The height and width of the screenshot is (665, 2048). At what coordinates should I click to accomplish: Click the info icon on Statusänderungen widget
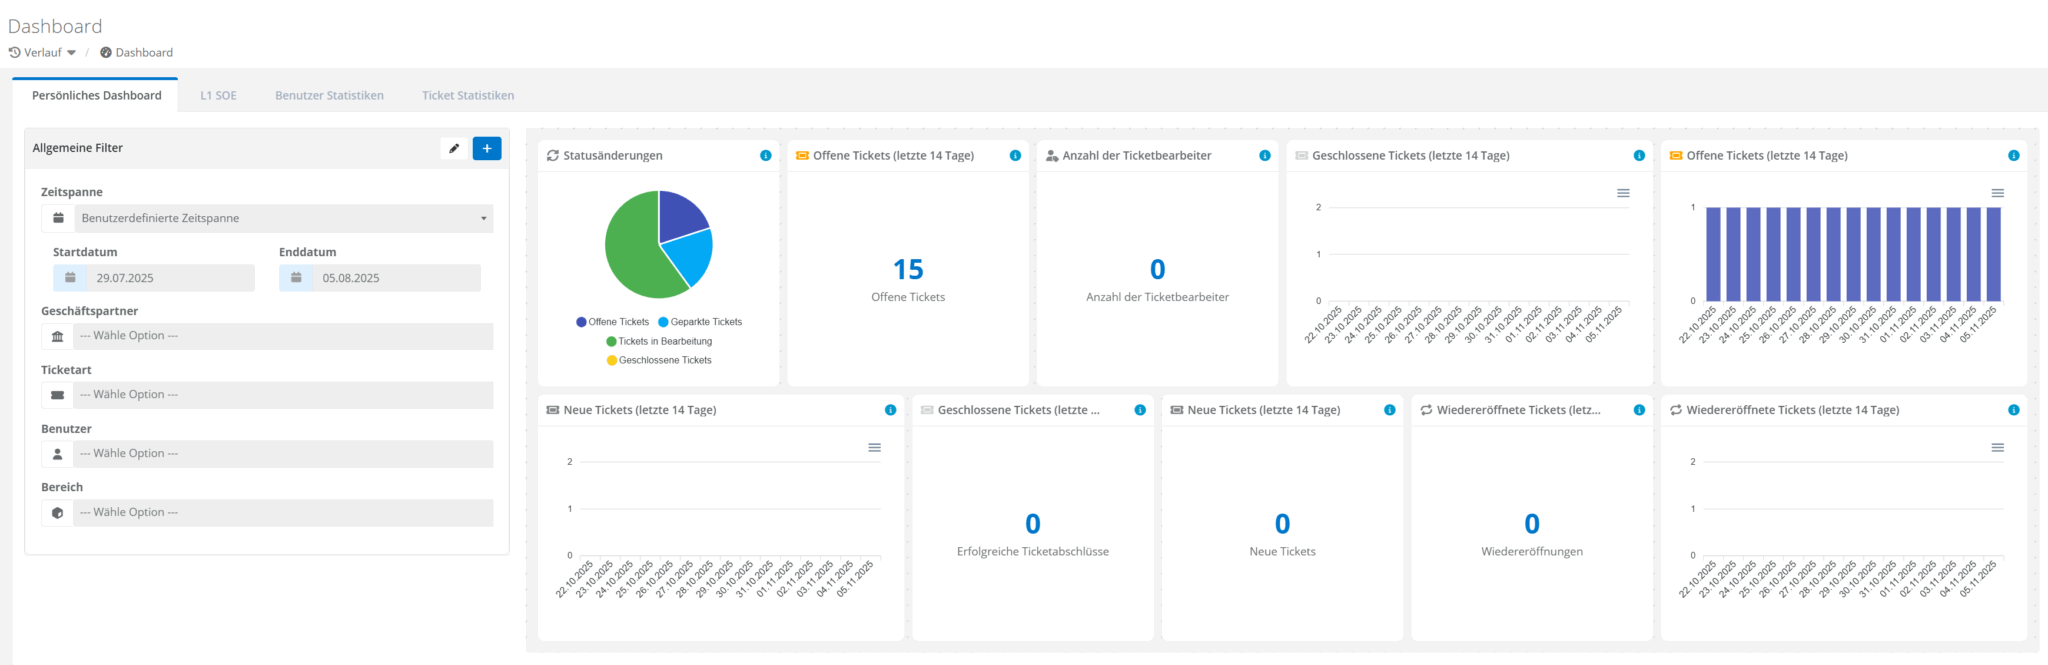tap(766, 156)
